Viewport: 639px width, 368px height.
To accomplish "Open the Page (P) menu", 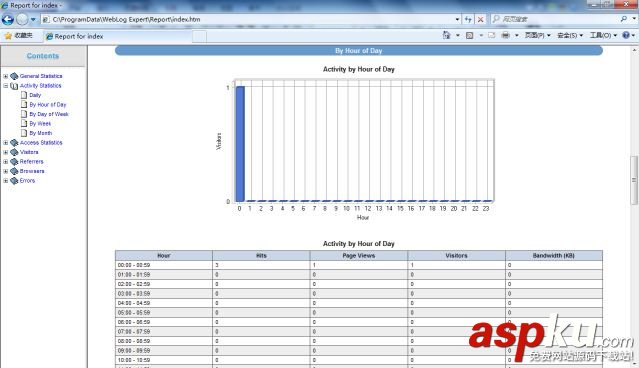I will click(538, 35).
